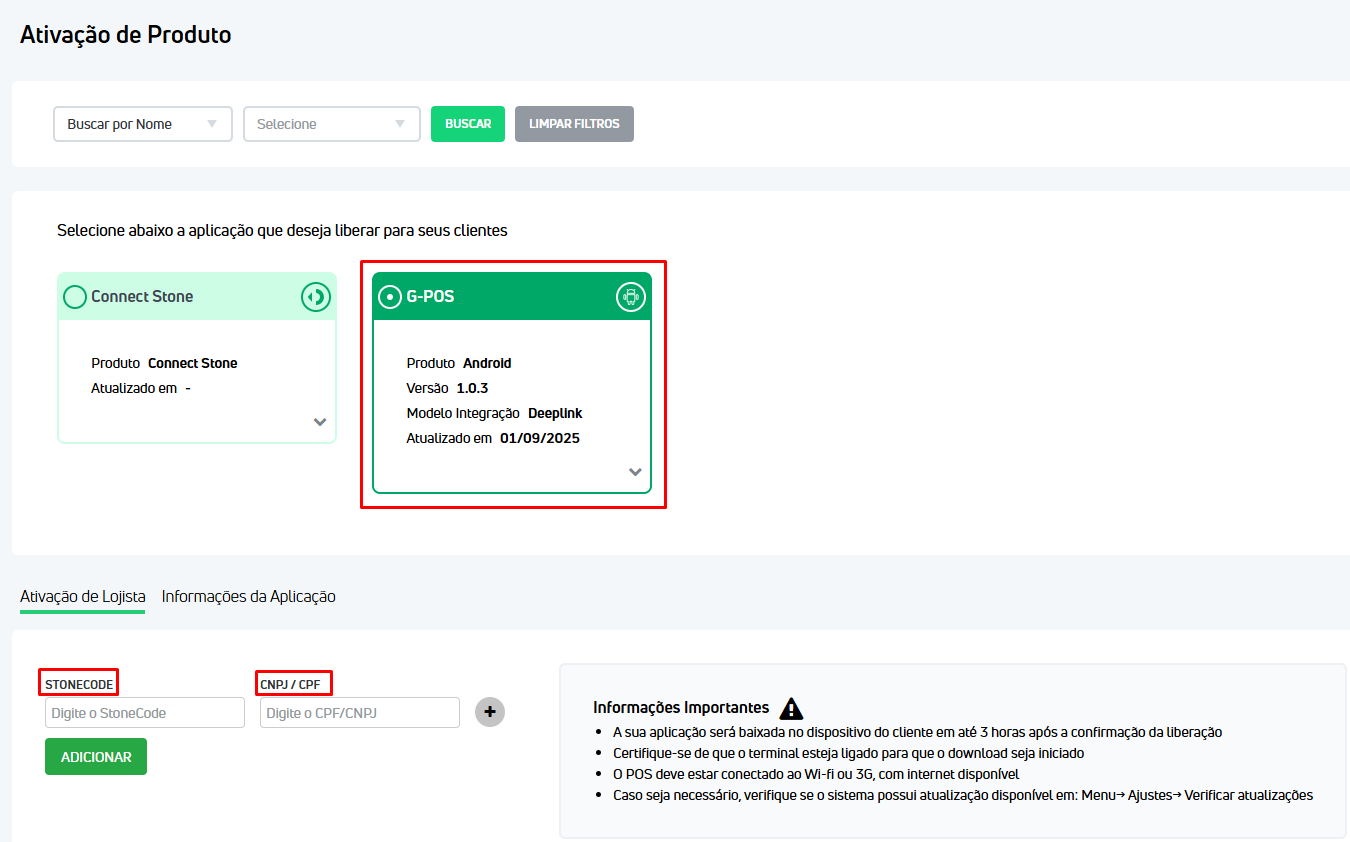The height and width of the screenshot is (842, 1350).
Task: Click the Android robot icon on G-POS
Action: [x=630, y=297]
